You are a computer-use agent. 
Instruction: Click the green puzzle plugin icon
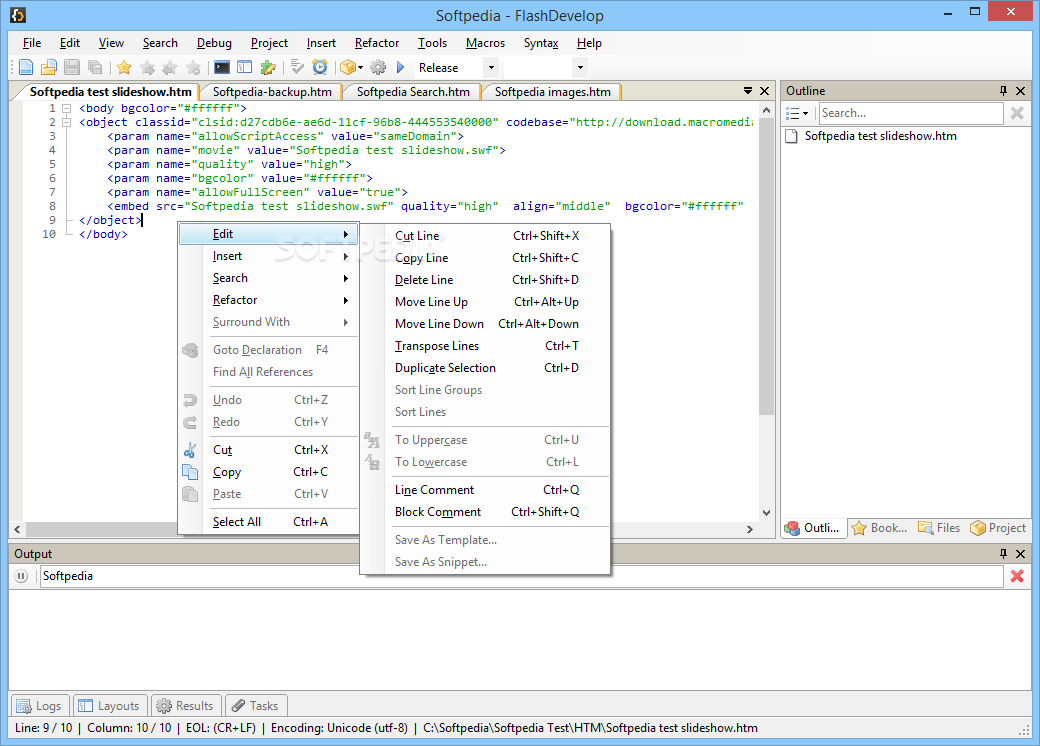coord(268,67)
